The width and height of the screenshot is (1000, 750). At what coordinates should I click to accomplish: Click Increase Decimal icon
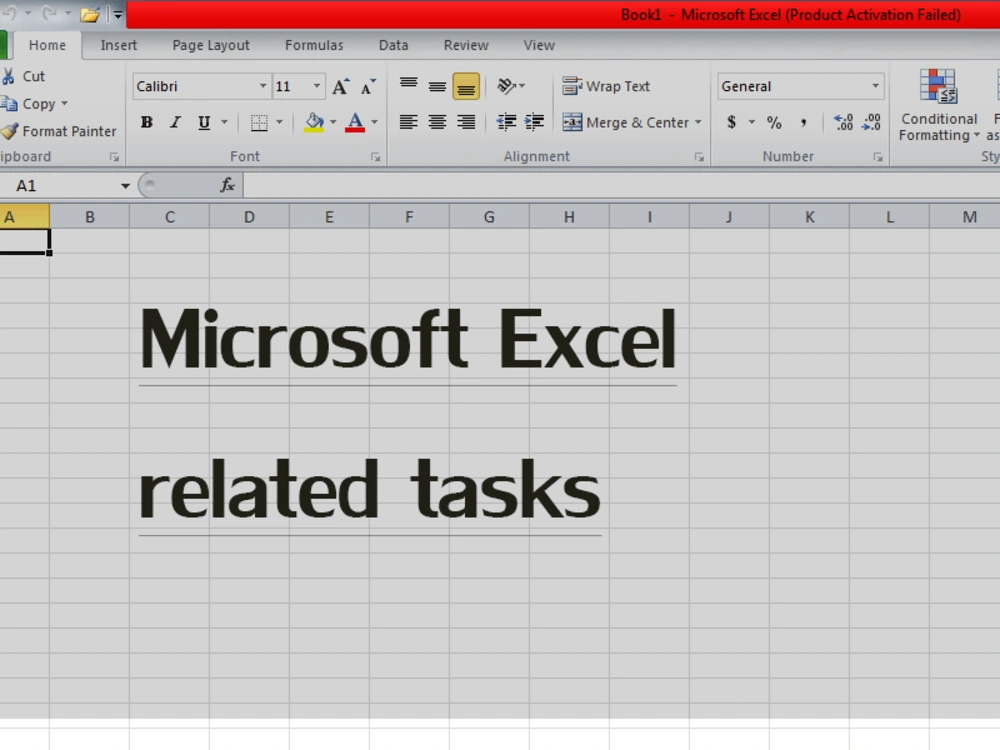(x=843, y=122)
